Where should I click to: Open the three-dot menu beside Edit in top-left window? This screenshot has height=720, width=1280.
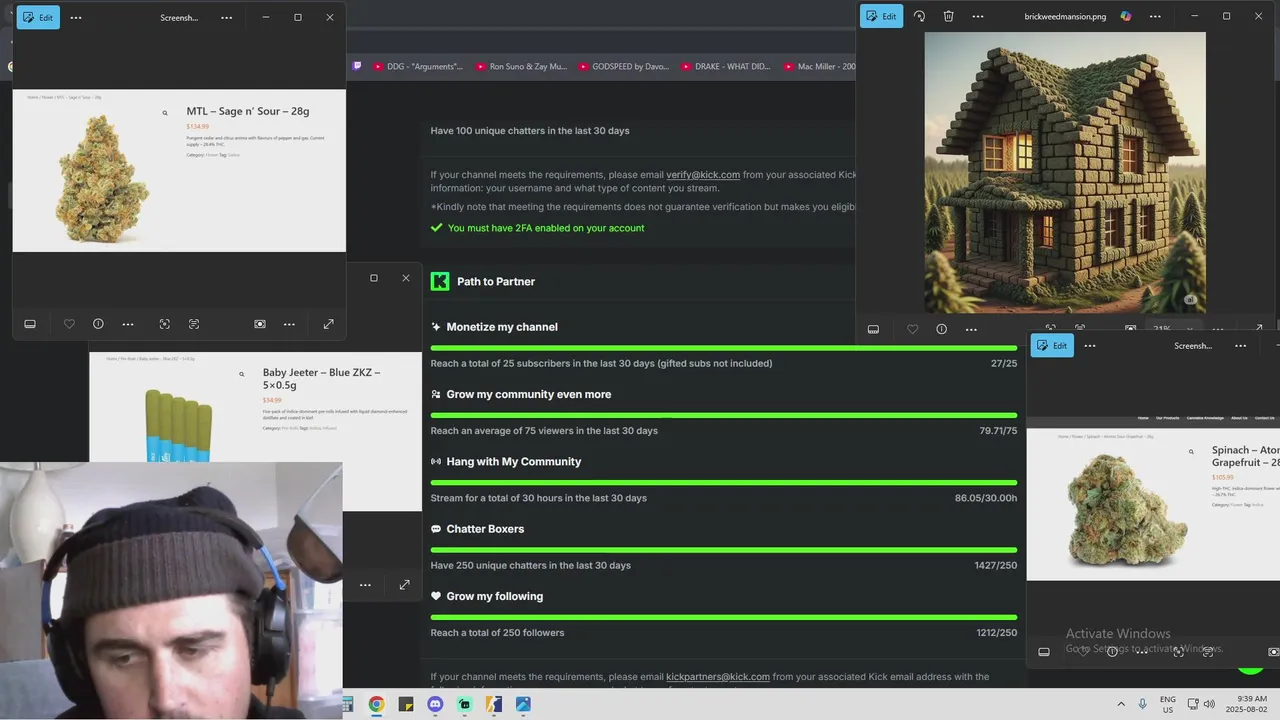[76, 17]
